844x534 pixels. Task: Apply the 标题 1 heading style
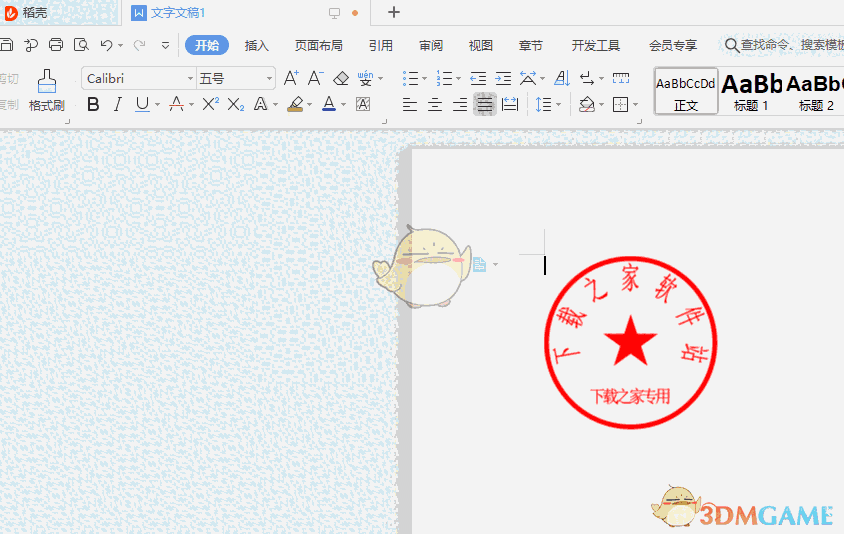click(751, 91)
